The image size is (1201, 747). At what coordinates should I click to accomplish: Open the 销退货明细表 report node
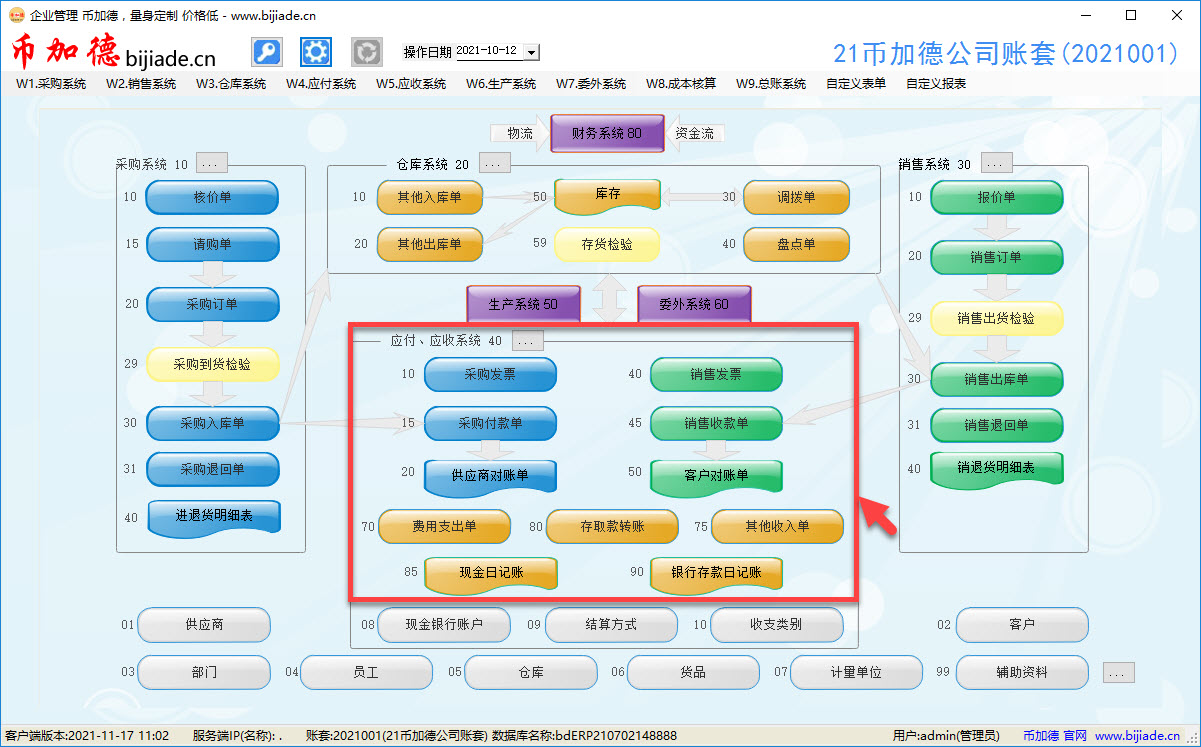click(996, 468)
